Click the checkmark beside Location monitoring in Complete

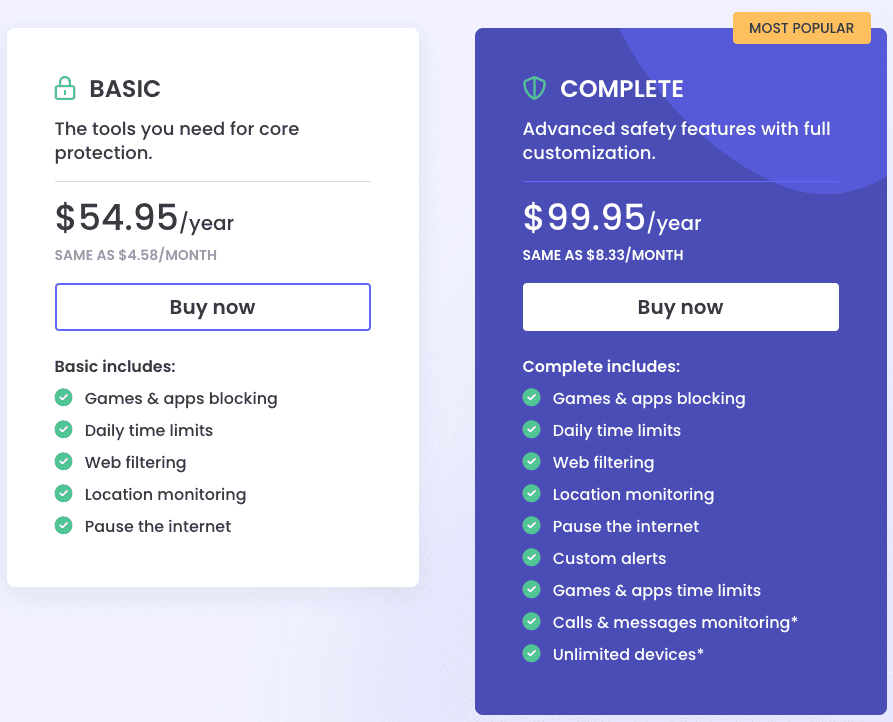click(x=532, y=493)
